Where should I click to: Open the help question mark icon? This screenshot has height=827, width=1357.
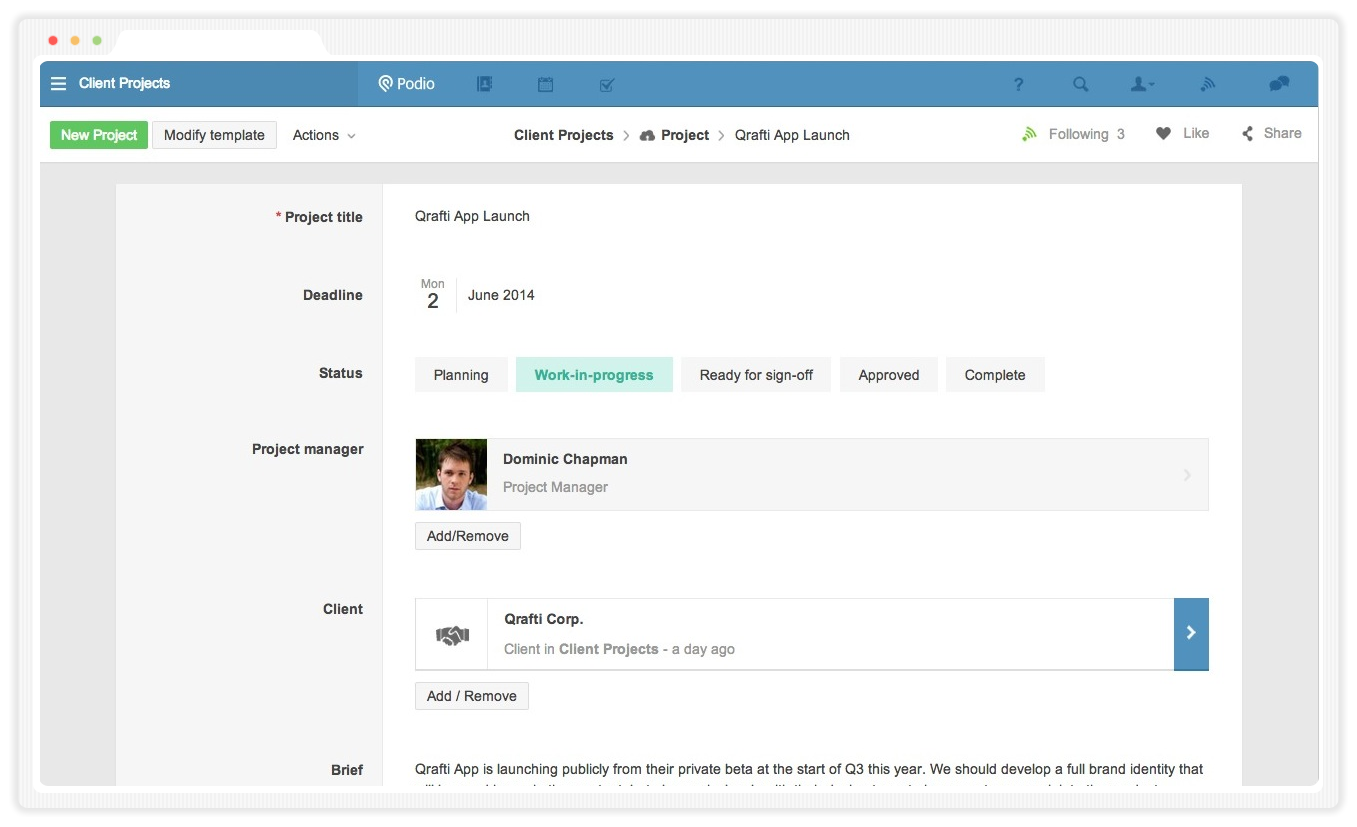1018,84
